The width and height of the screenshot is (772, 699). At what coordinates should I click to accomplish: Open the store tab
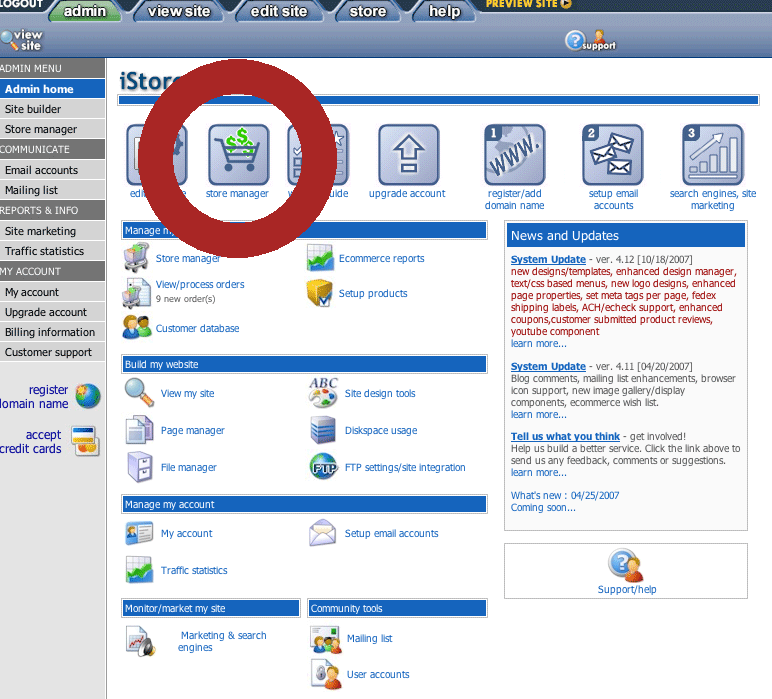click(x=367, y=12)
